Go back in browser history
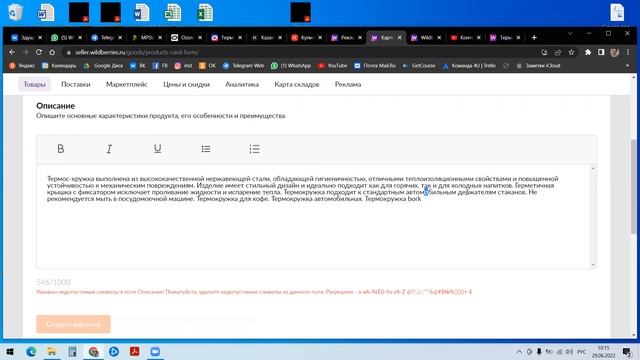The width and height of the screenshot is (640, 360). coord(12,52)
